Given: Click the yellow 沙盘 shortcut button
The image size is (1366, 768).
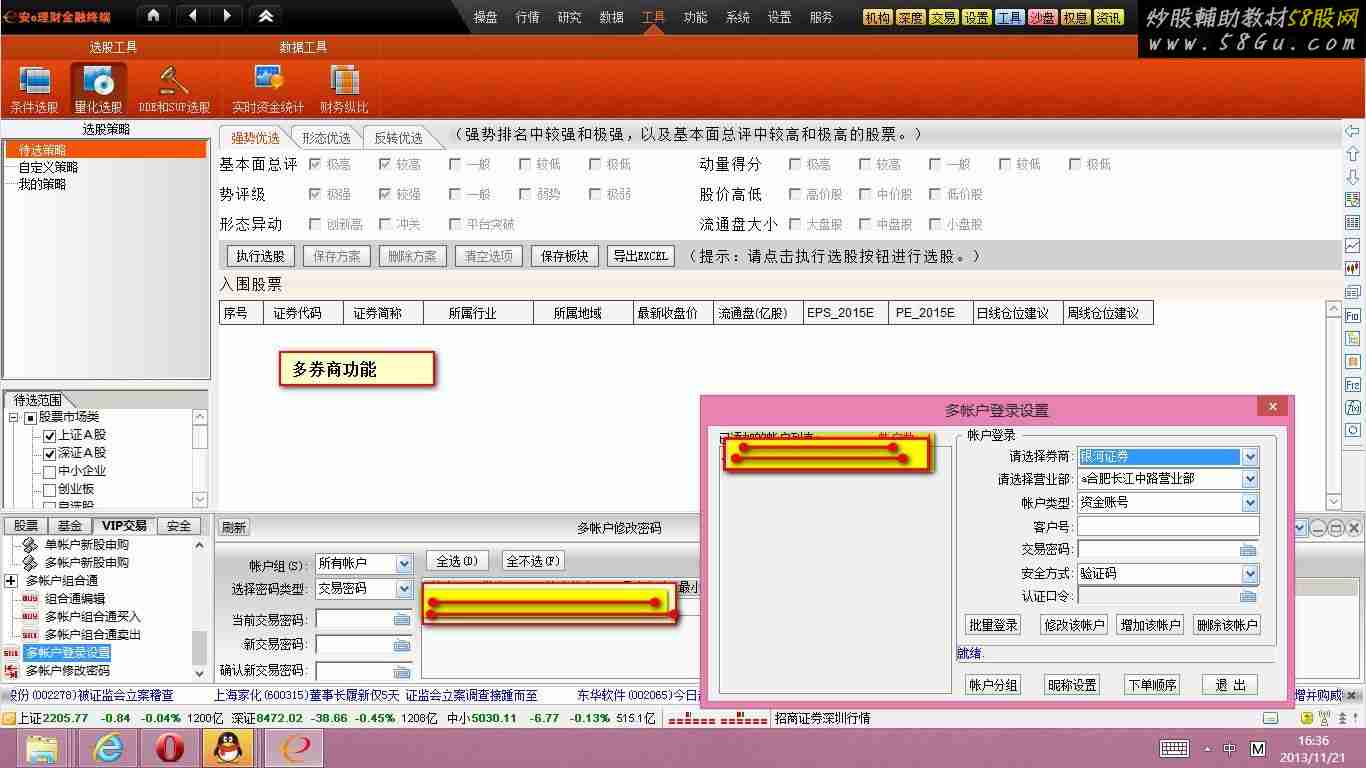Looking at the screenshot, I should click(1042, 17).
